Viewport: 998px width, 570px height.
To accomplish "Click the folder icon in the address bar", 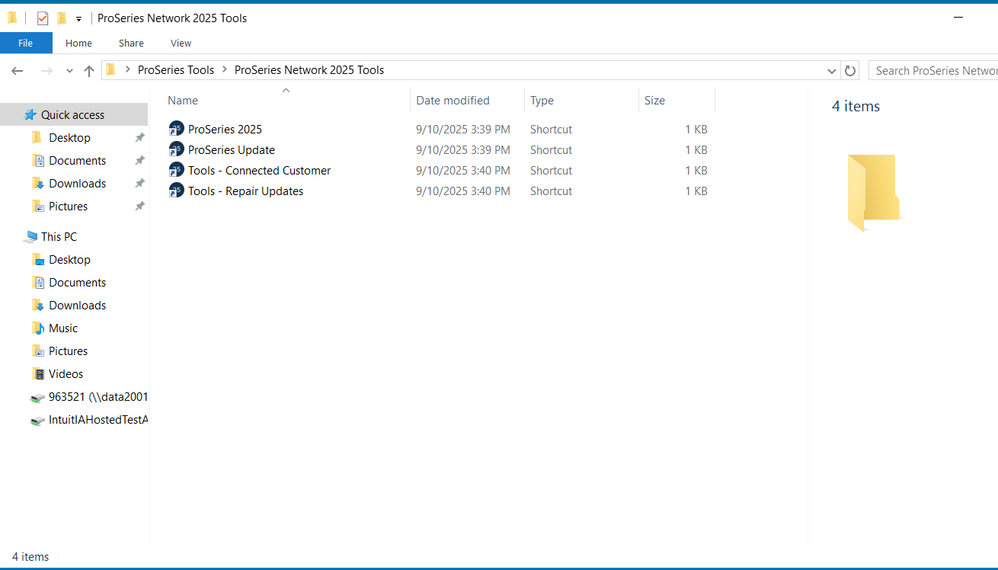I will point(111,70).
